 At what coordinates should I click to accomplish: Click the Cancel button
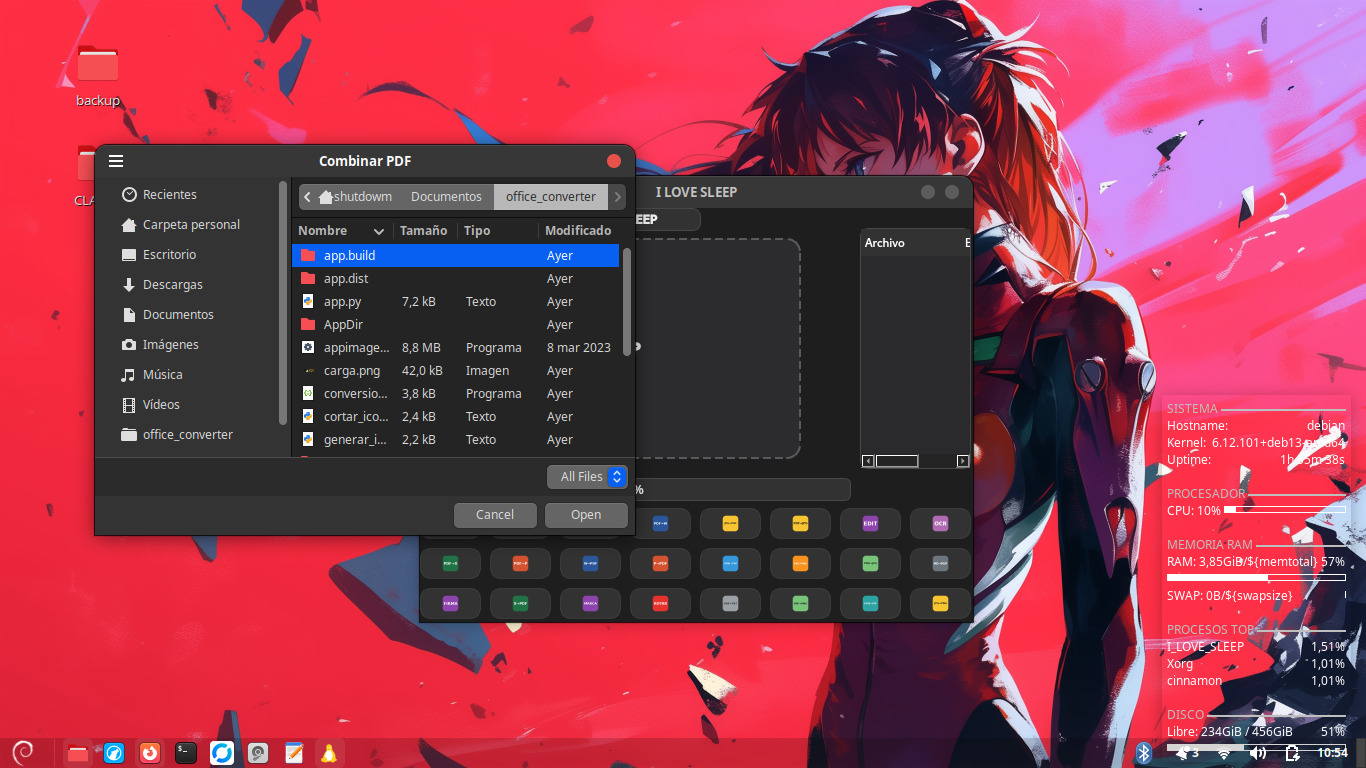(495, 515)
